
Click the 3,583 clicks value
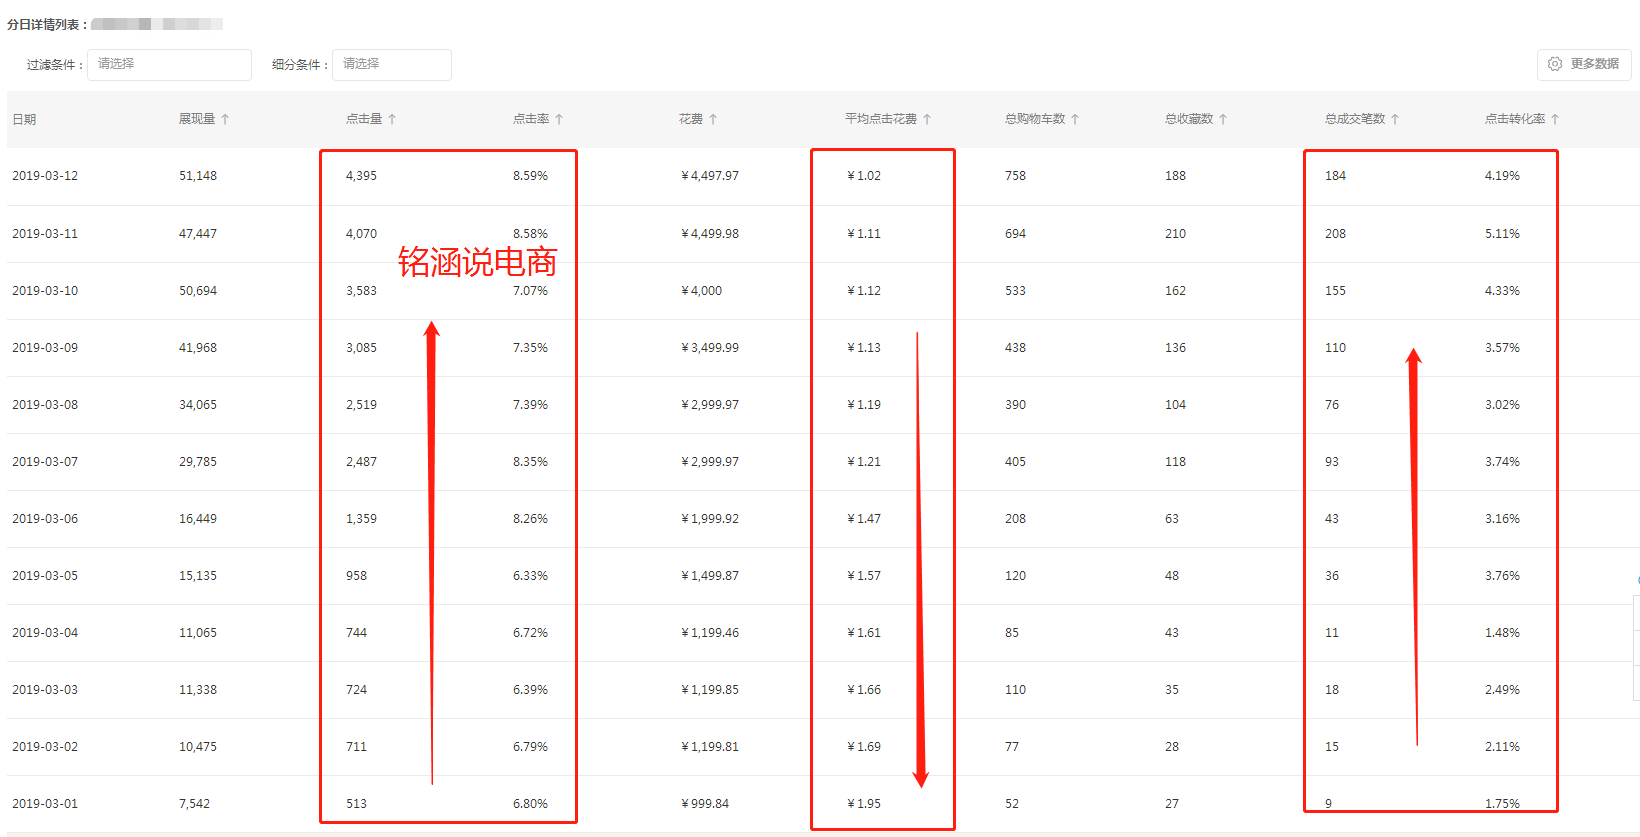point(361,291)
